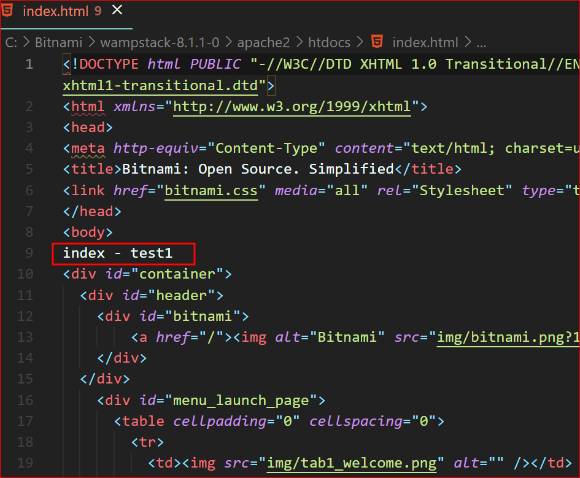Screen dimensions: 580x478
Task: Open the wampstack-8.1.1-0 breadcrumb folder
Action: pos(160,43)
